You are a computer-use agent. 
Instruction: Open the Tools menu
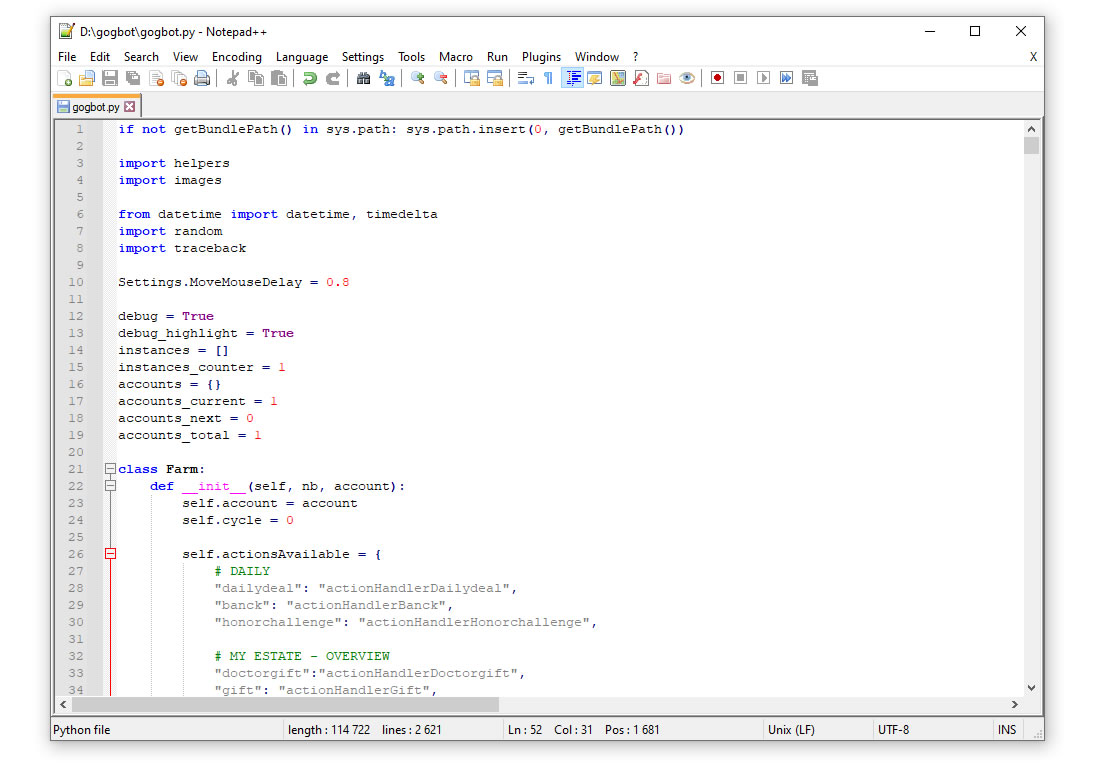(412, 57)
